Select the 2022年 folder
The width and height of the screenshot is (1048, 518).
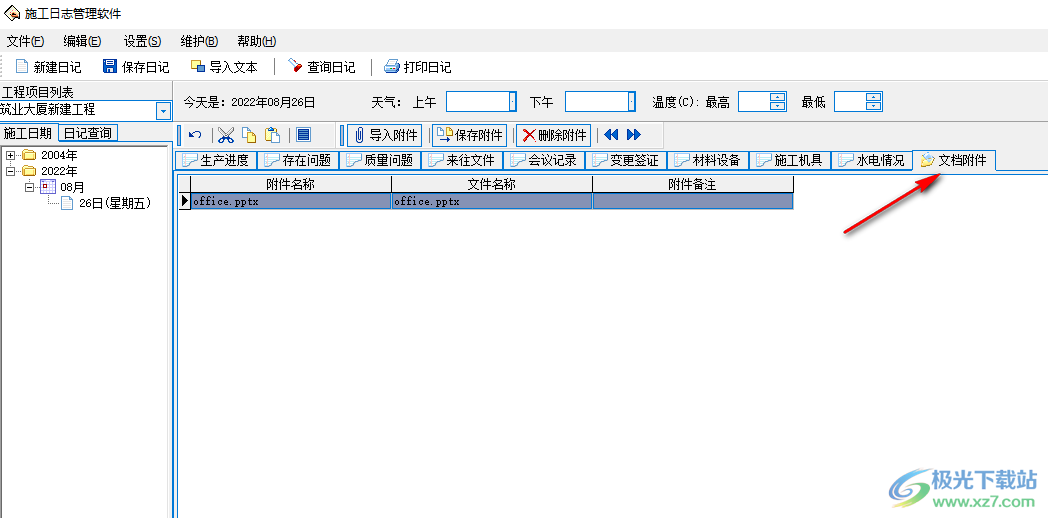49,171
